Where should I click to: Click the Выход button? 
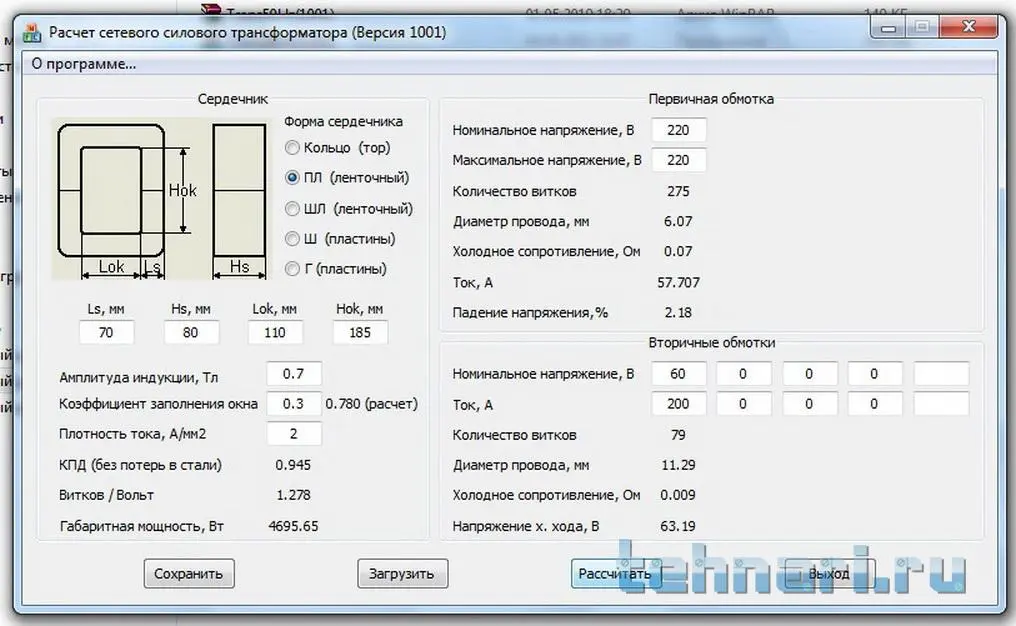click(829, 574)
